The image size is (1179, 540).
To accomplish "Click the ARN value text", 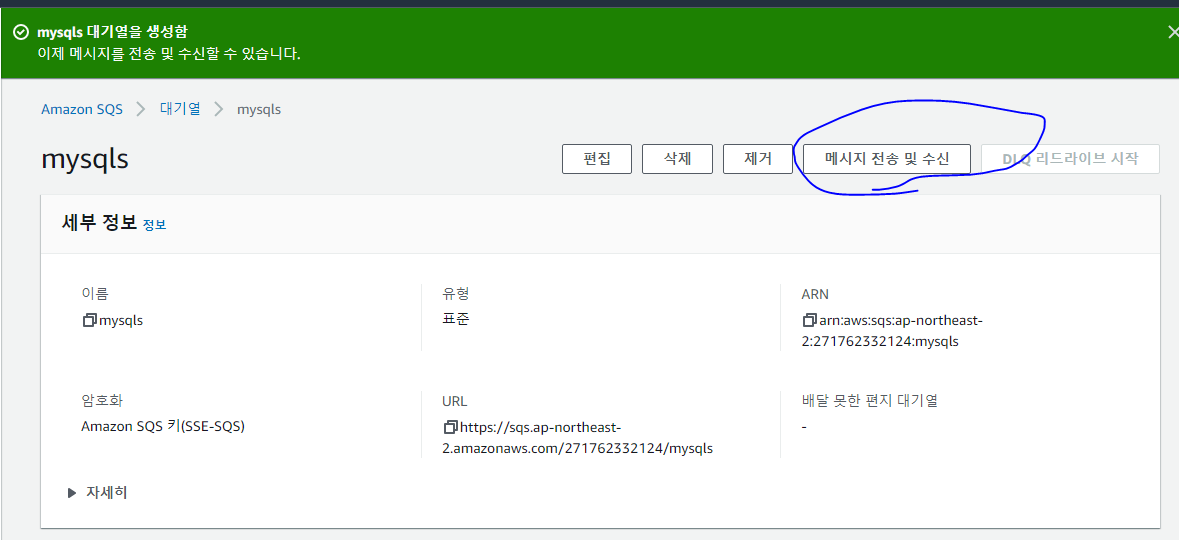I will pyautogui.click(x=891, y=331).
